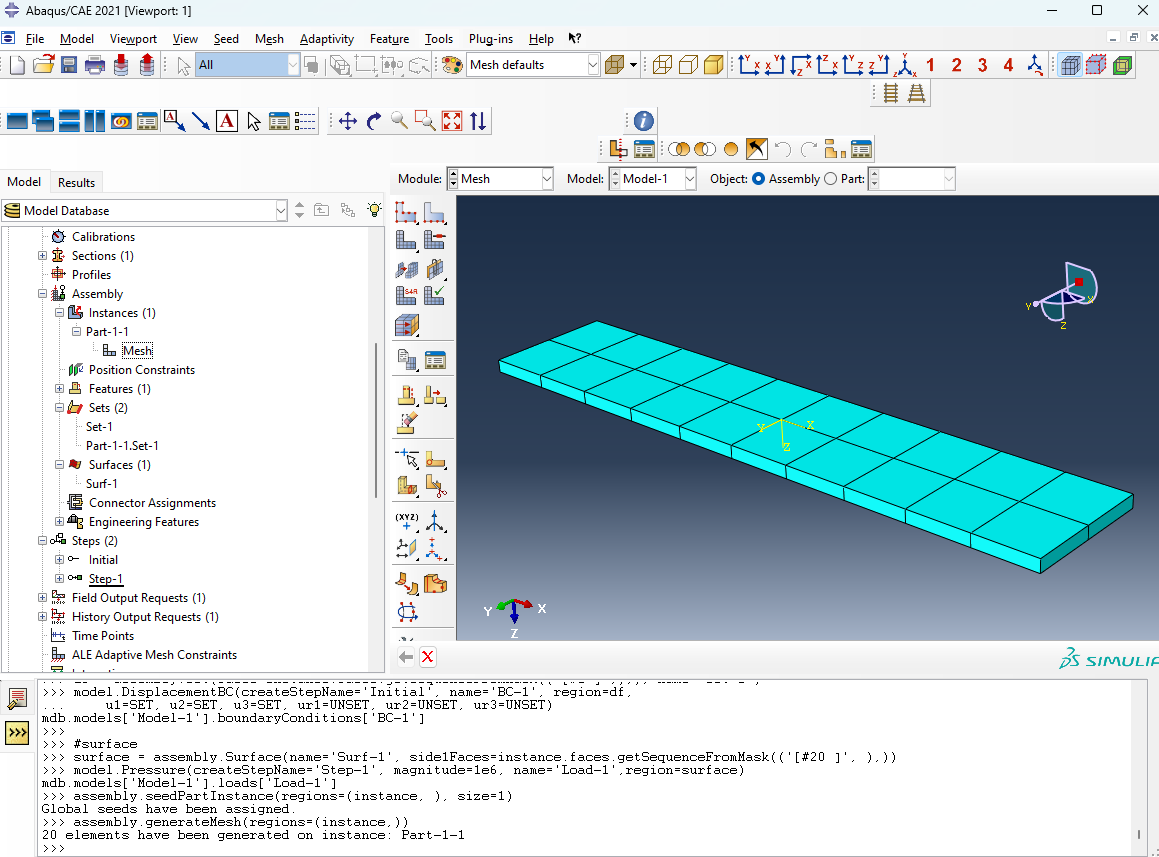The height and width of the screenshot is (857, 1159).
Task: Click the Seed Part Instance tool
Action: 406,212
